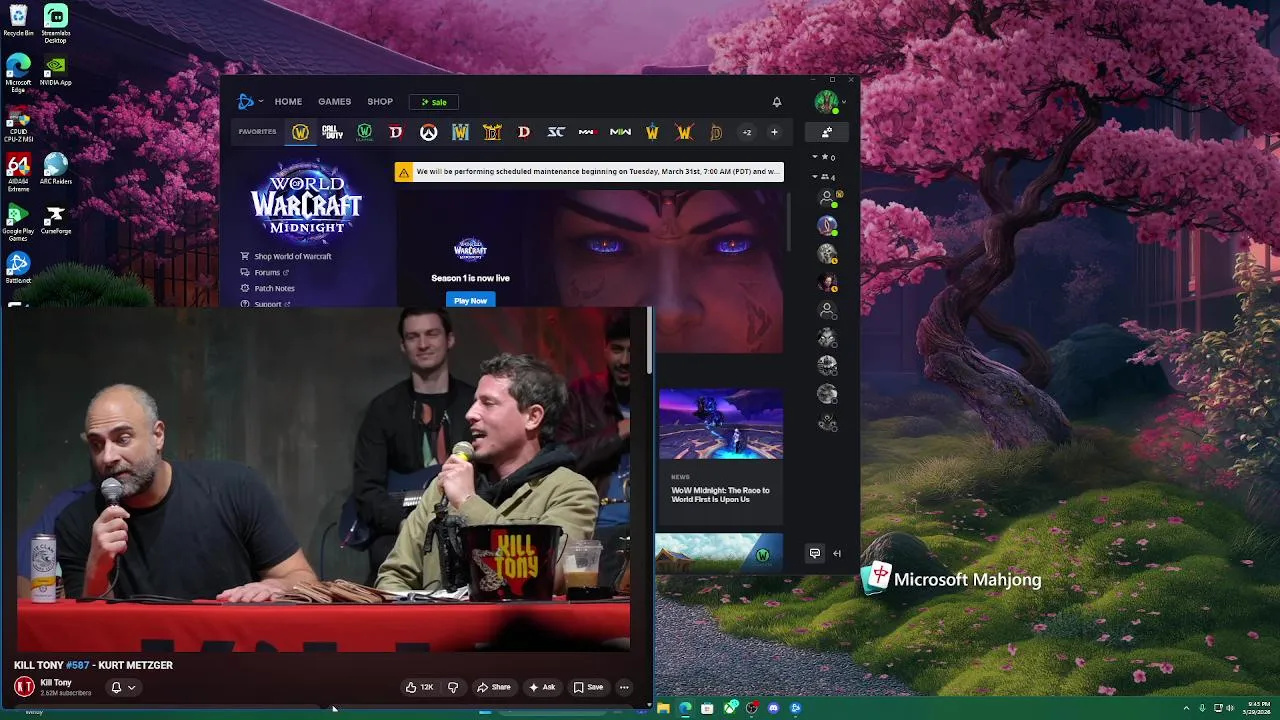Like the Kill Tony video

pos(419,687)
